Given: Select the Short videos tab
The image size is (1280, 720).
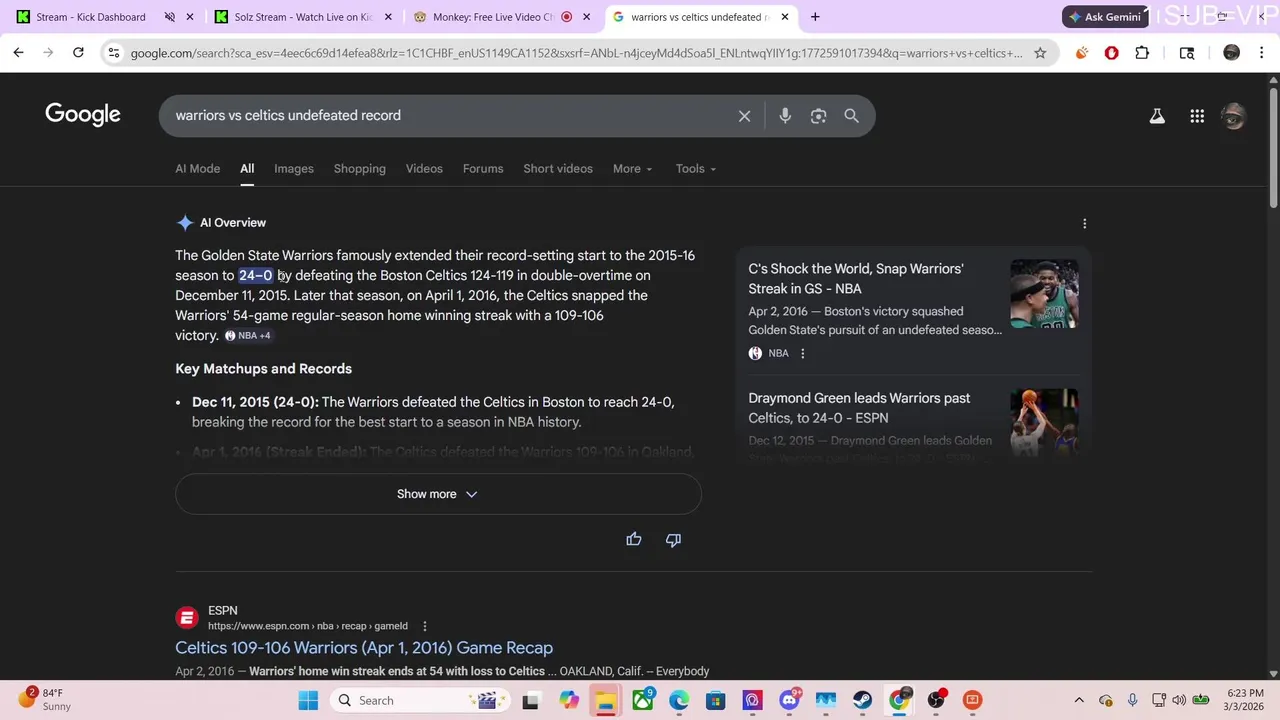Looking at the screenshot, I should click(x=558, y=169).
